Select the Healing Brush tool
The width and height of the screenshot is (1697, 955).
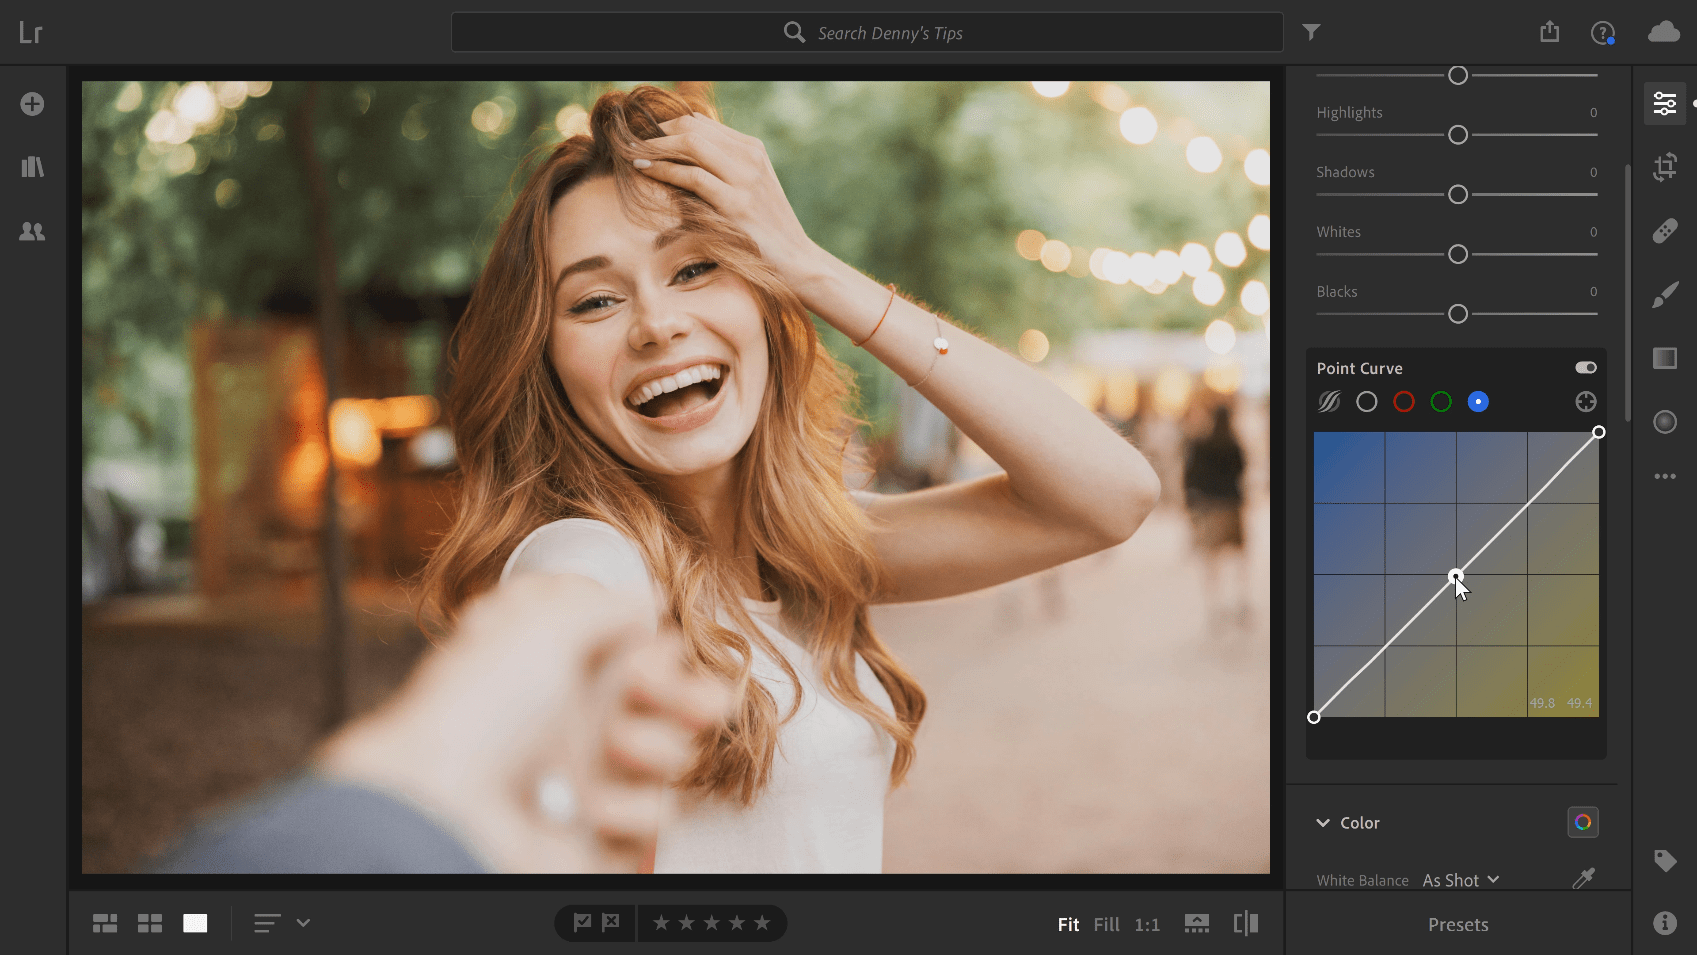coord(1665,231)
